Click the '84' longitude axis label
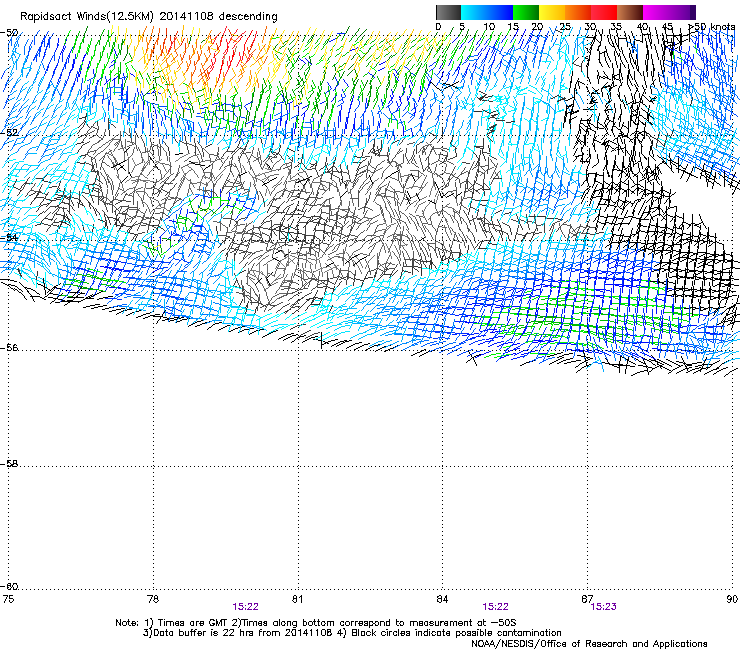Screen dimensions: 740x650 (442, 599)
